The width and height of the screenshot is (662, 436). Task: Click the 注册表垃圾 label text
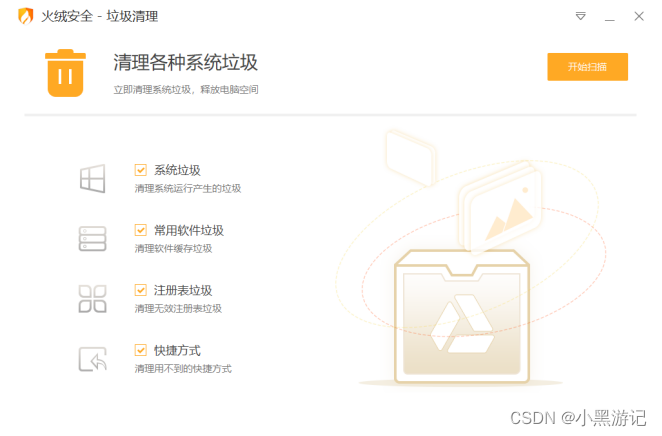coord(183,290)
